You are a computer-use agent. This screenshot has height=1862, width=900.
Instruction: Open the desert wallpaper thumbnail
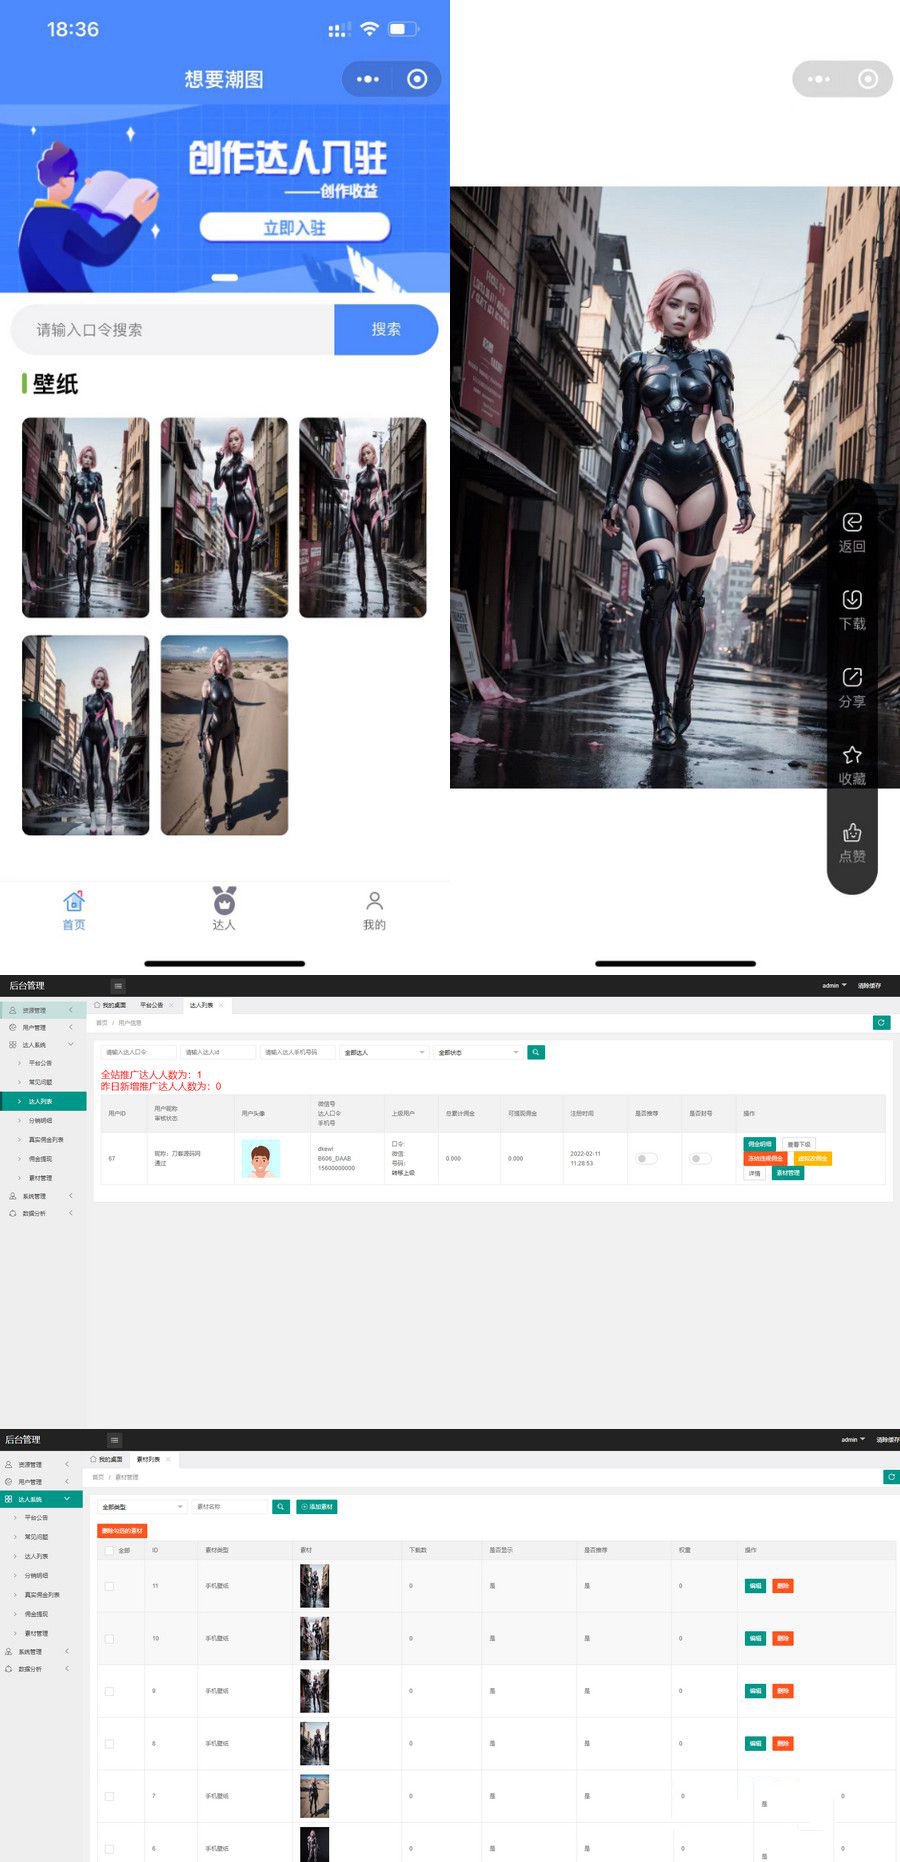[x=224, y=735]
